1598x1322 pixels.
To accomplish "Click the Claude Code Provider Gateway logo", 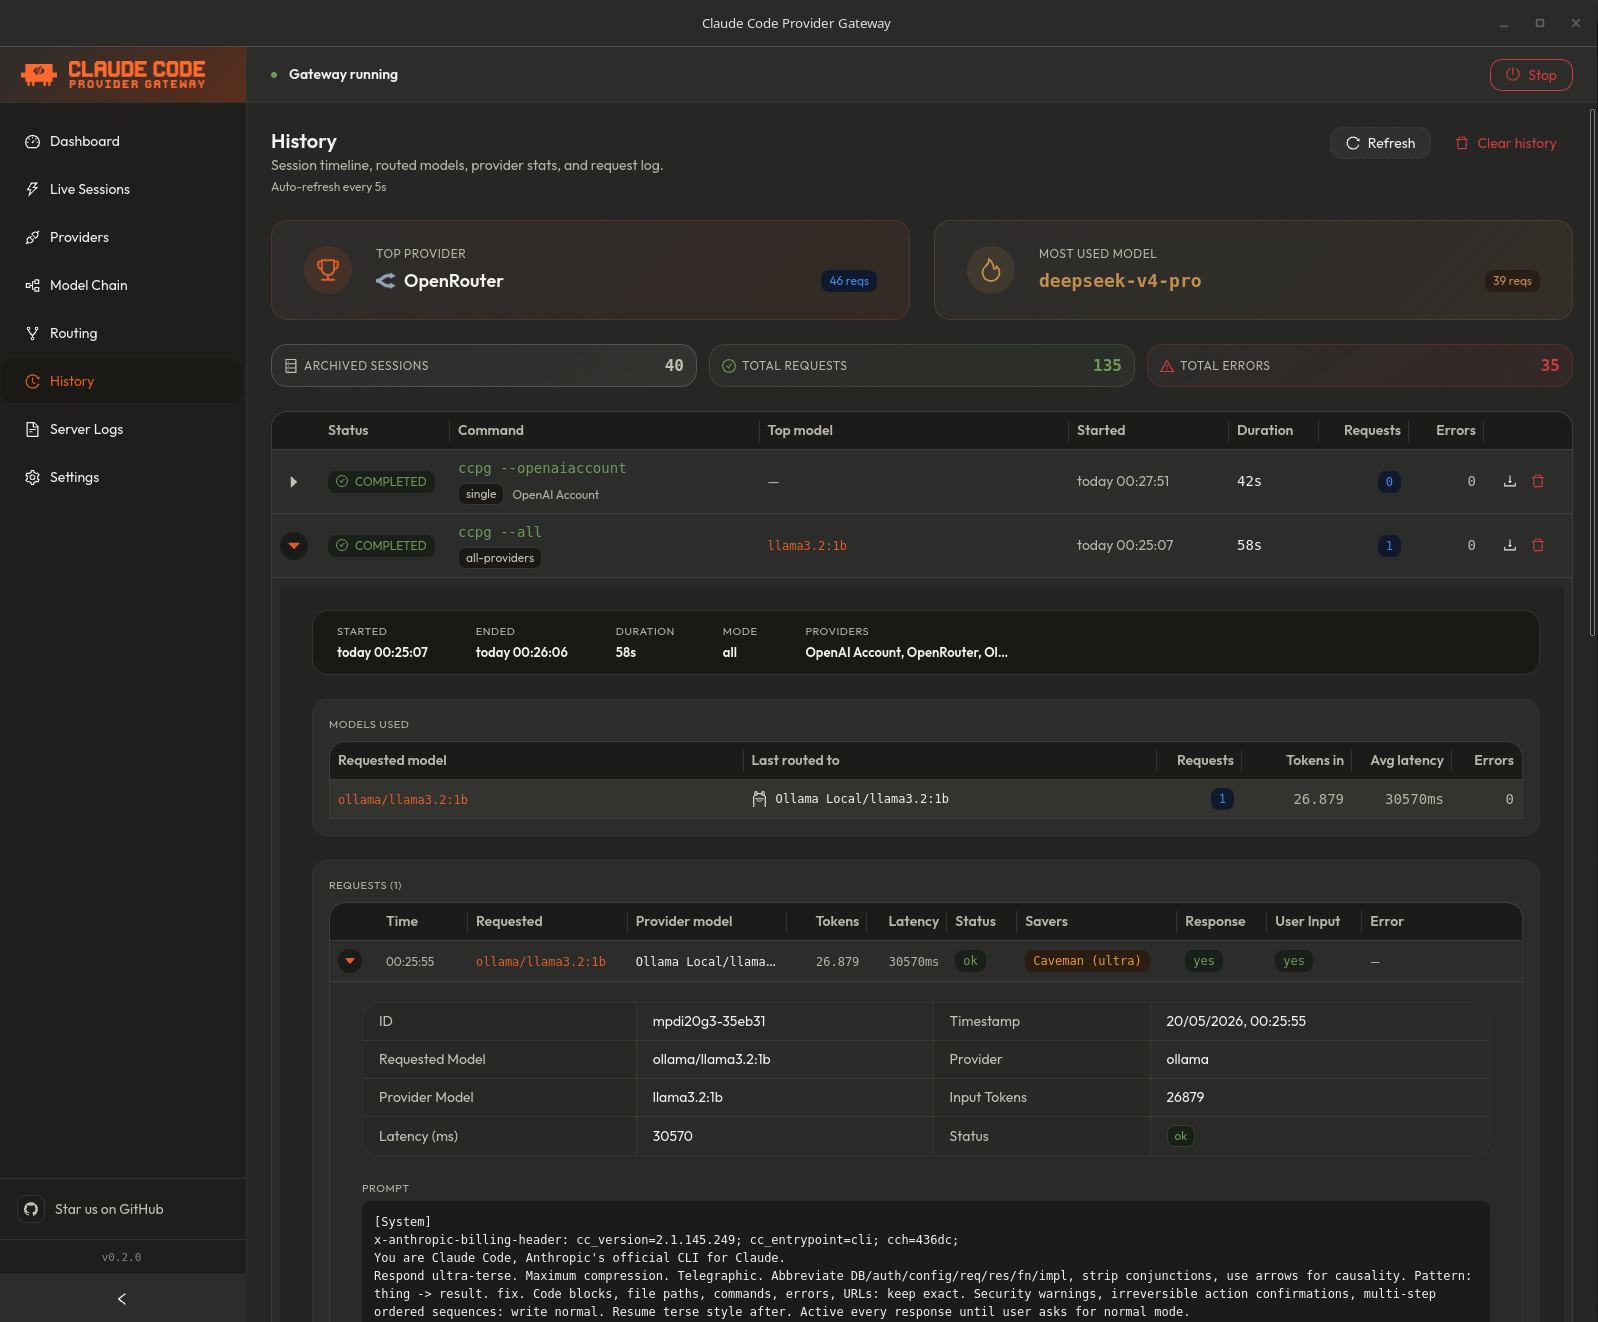I will [x=113, y=74].
